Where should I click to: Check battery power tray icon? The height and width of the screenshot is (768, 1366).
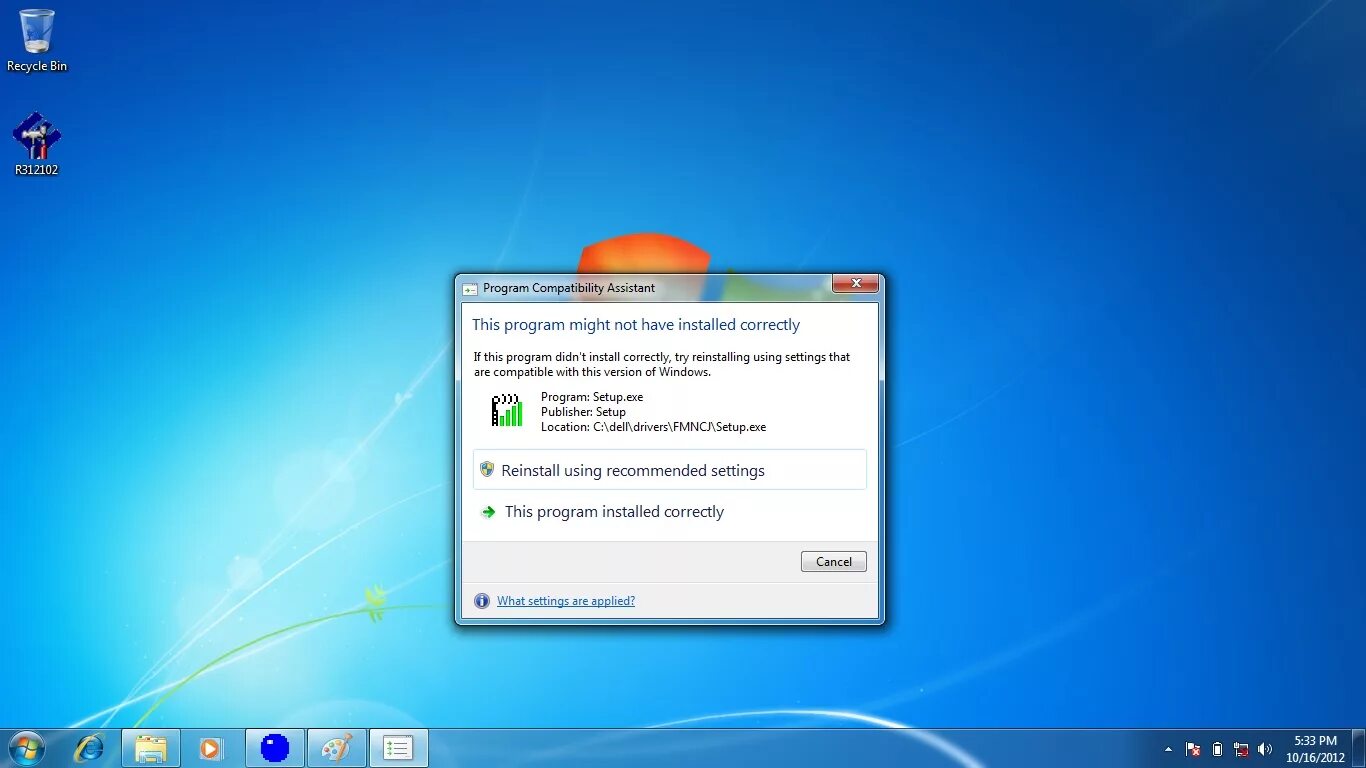pyautogui.click(x=1217, y=749)
